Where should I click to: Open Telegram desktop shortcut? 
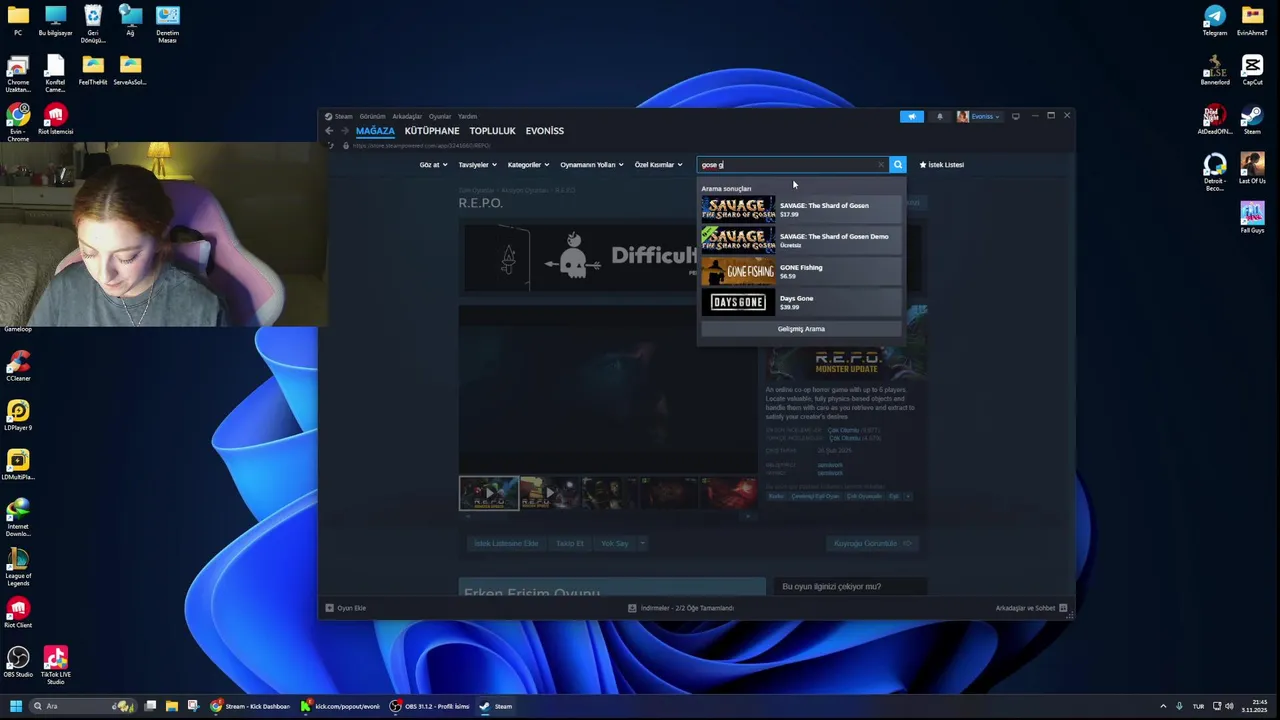1214,21
